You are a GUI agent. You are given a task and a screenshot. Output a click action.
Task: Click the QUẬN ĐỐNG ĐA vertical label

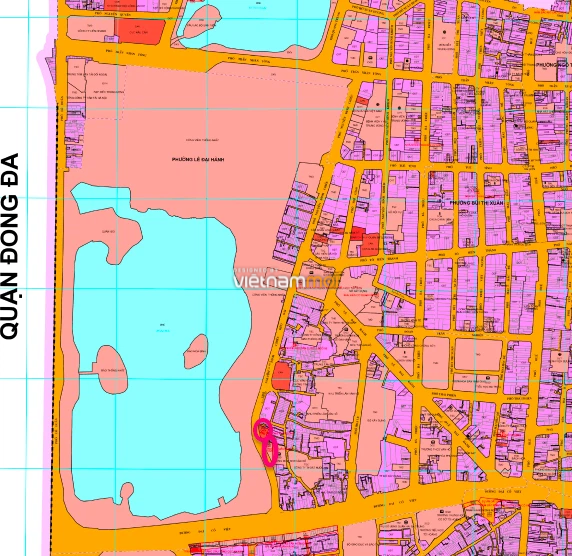click(x=10, y=246)
